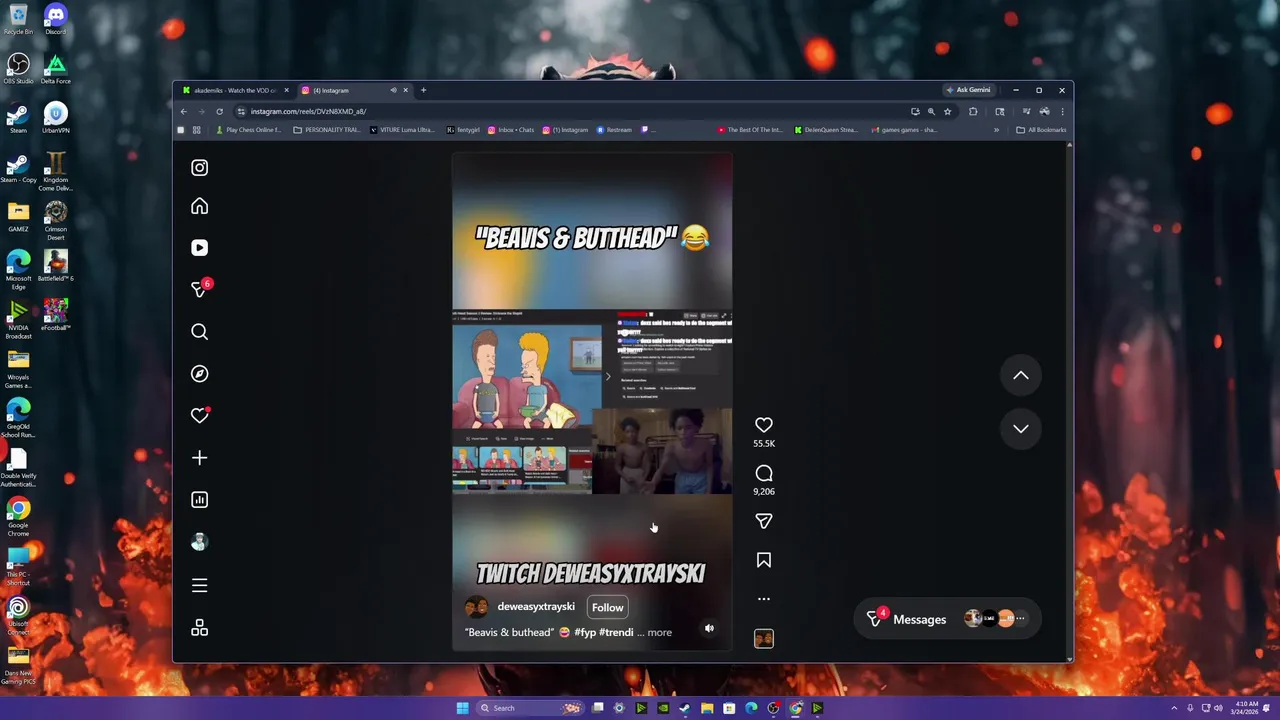Open Play Chess Online bookmark
This screenshot has width=1280, height=720.
pyautogui.click(x=249, y=130)
